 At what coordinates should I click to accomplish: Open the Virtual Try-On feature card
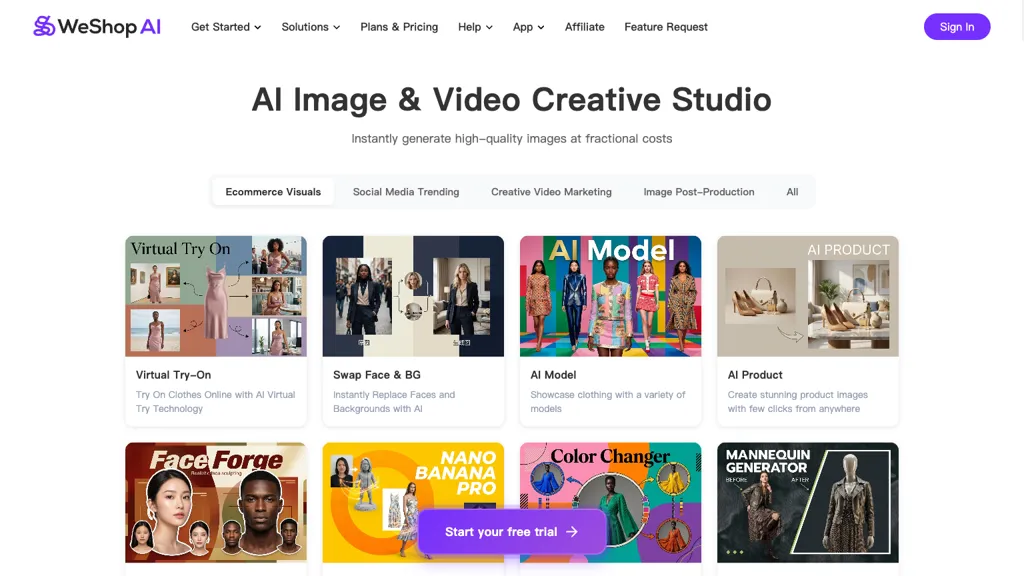coord(215,296)
